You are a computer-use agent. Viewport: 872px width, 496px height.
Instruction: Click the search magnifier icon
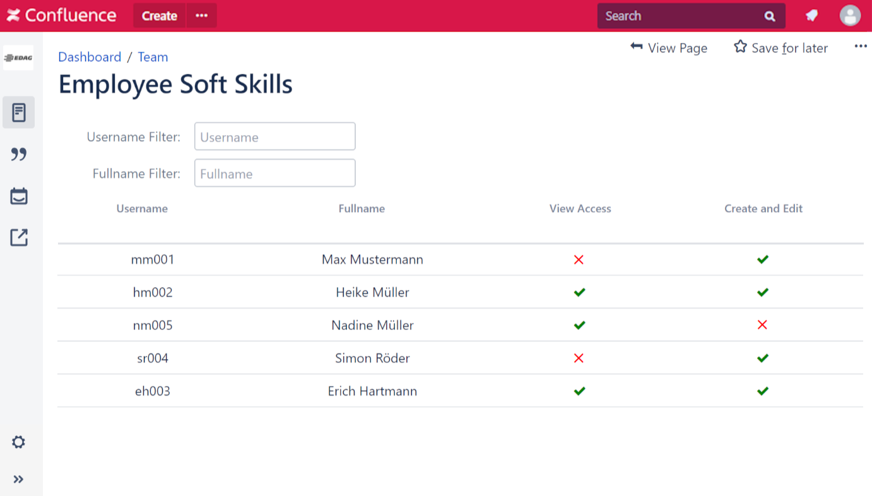[770, 16]
